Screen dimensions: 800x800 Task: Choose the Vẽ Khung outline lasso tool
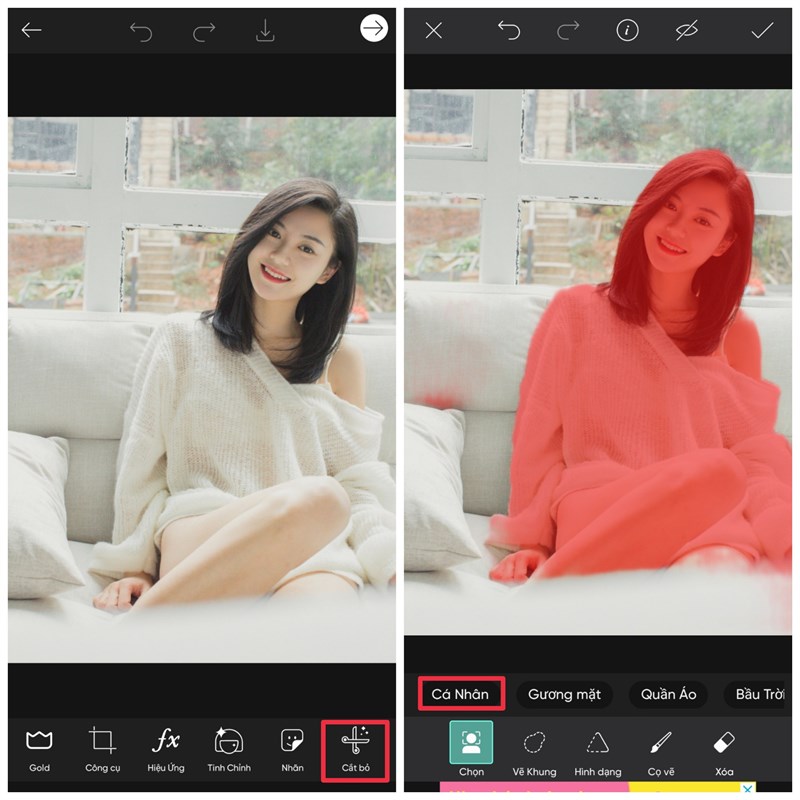(x=534, y=753)
